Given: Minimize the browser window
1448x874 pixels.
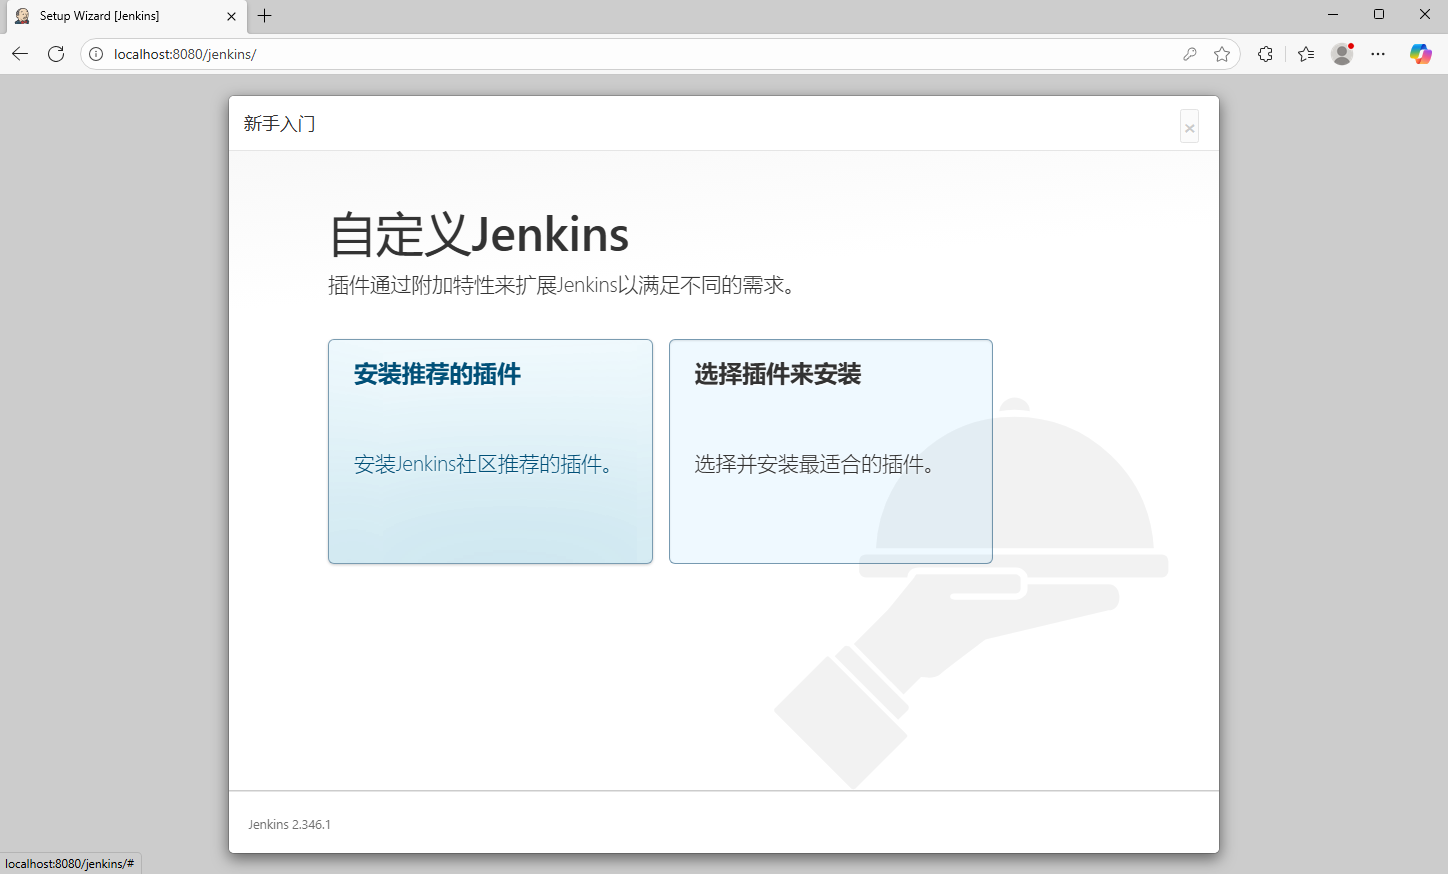Looking at the screenshot, I should coord(1333,14).
